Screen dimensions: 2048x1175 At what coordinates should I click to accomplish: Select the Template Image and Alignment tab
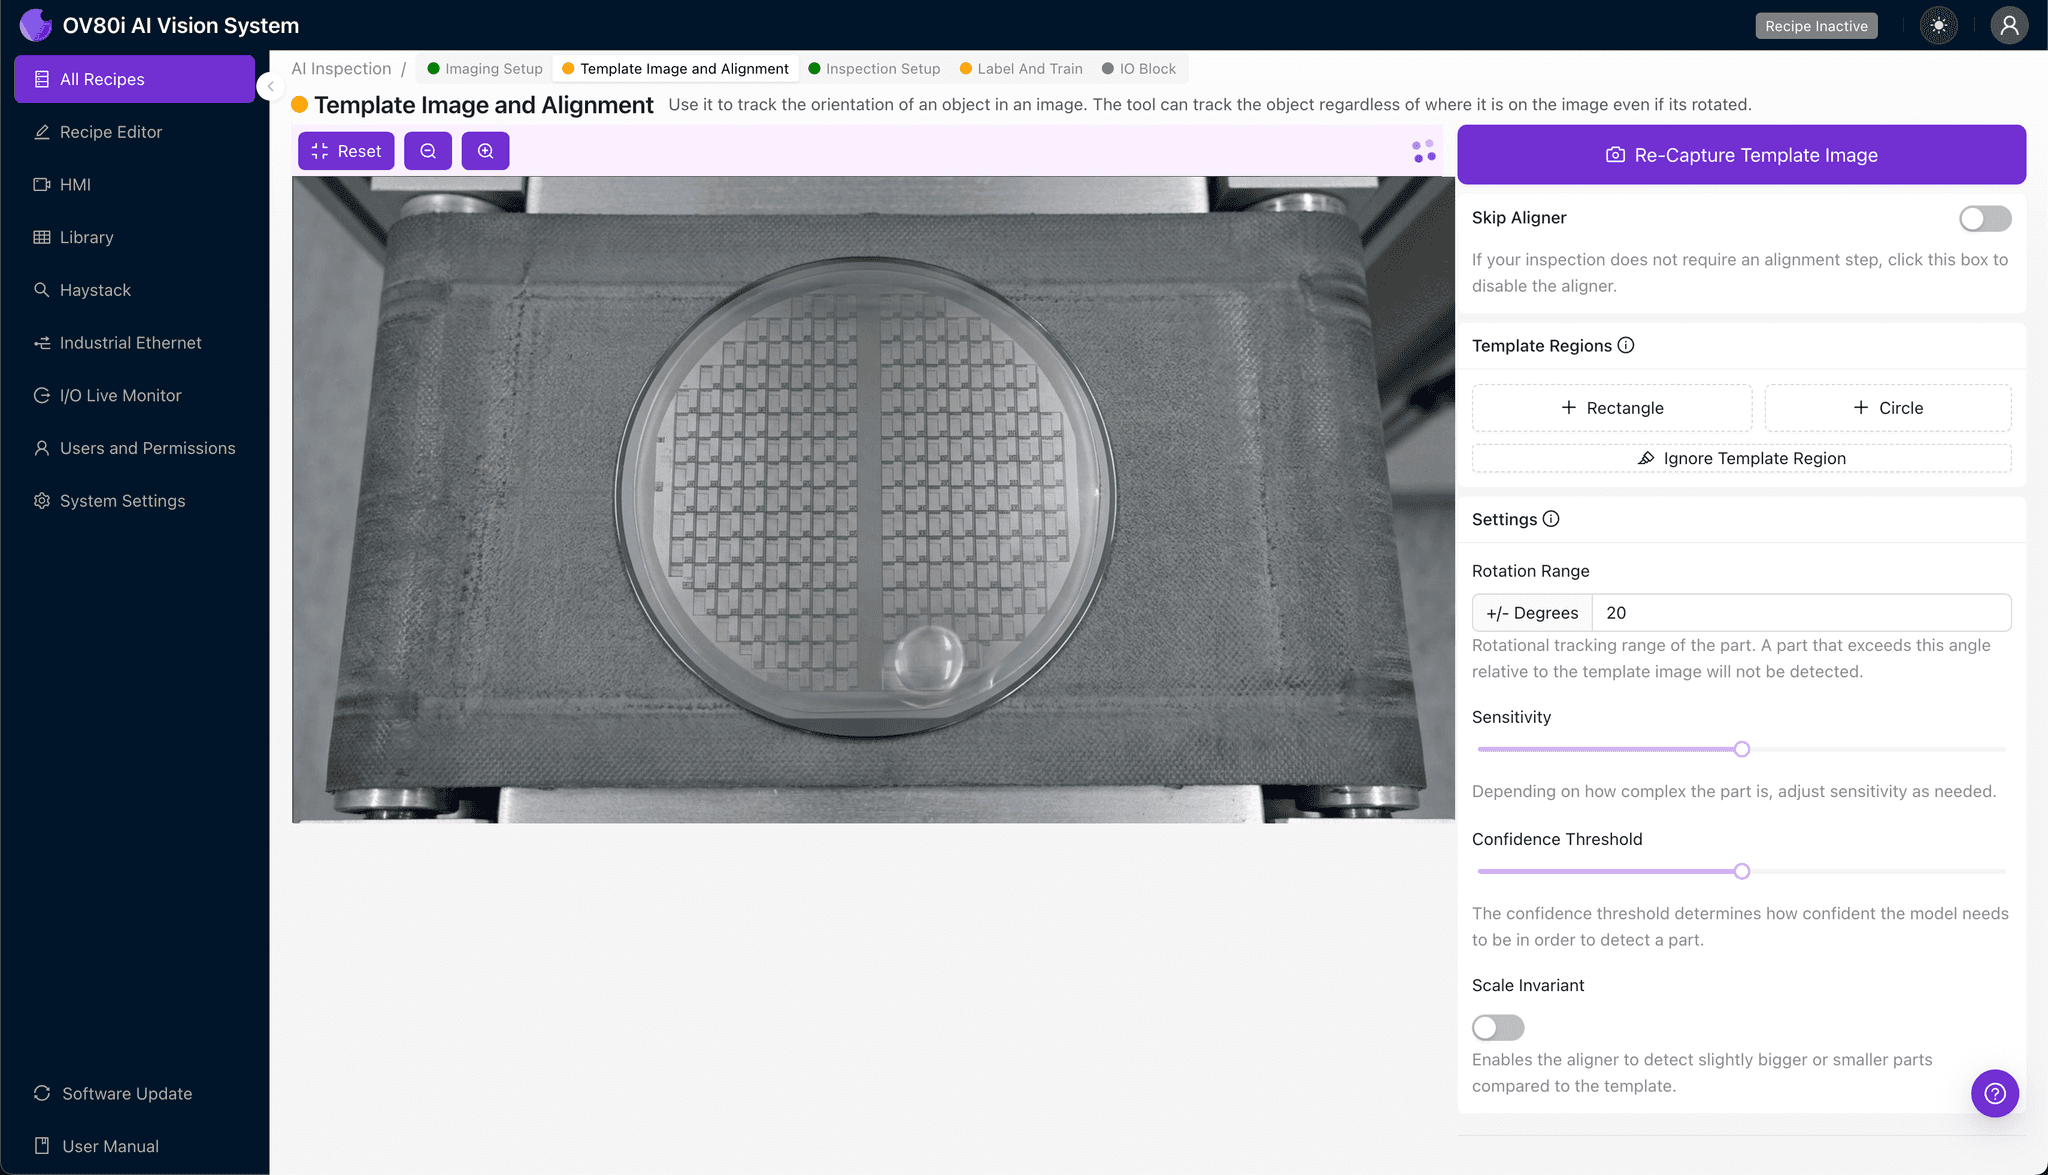click(675, 69)
